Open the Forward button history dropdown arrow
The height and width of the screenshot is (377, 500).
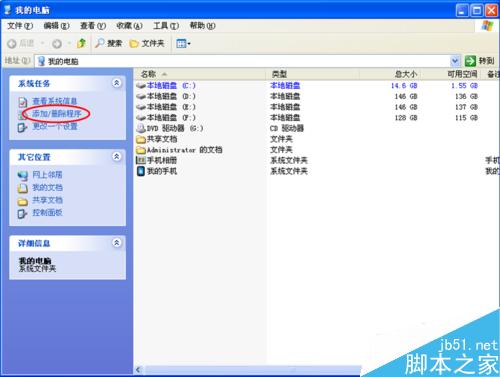point(69,43)
